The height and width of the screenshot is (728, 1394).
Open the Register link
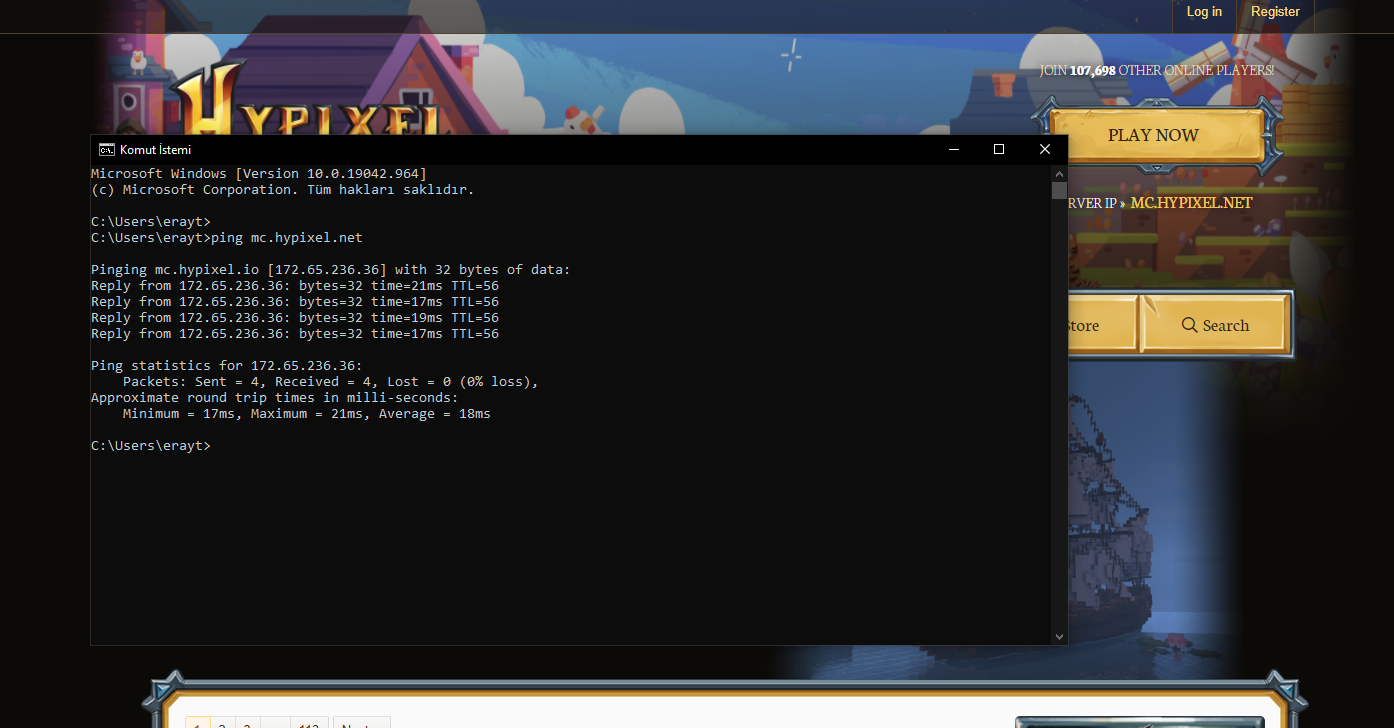pyautogui.click(x=1275, y=12)
